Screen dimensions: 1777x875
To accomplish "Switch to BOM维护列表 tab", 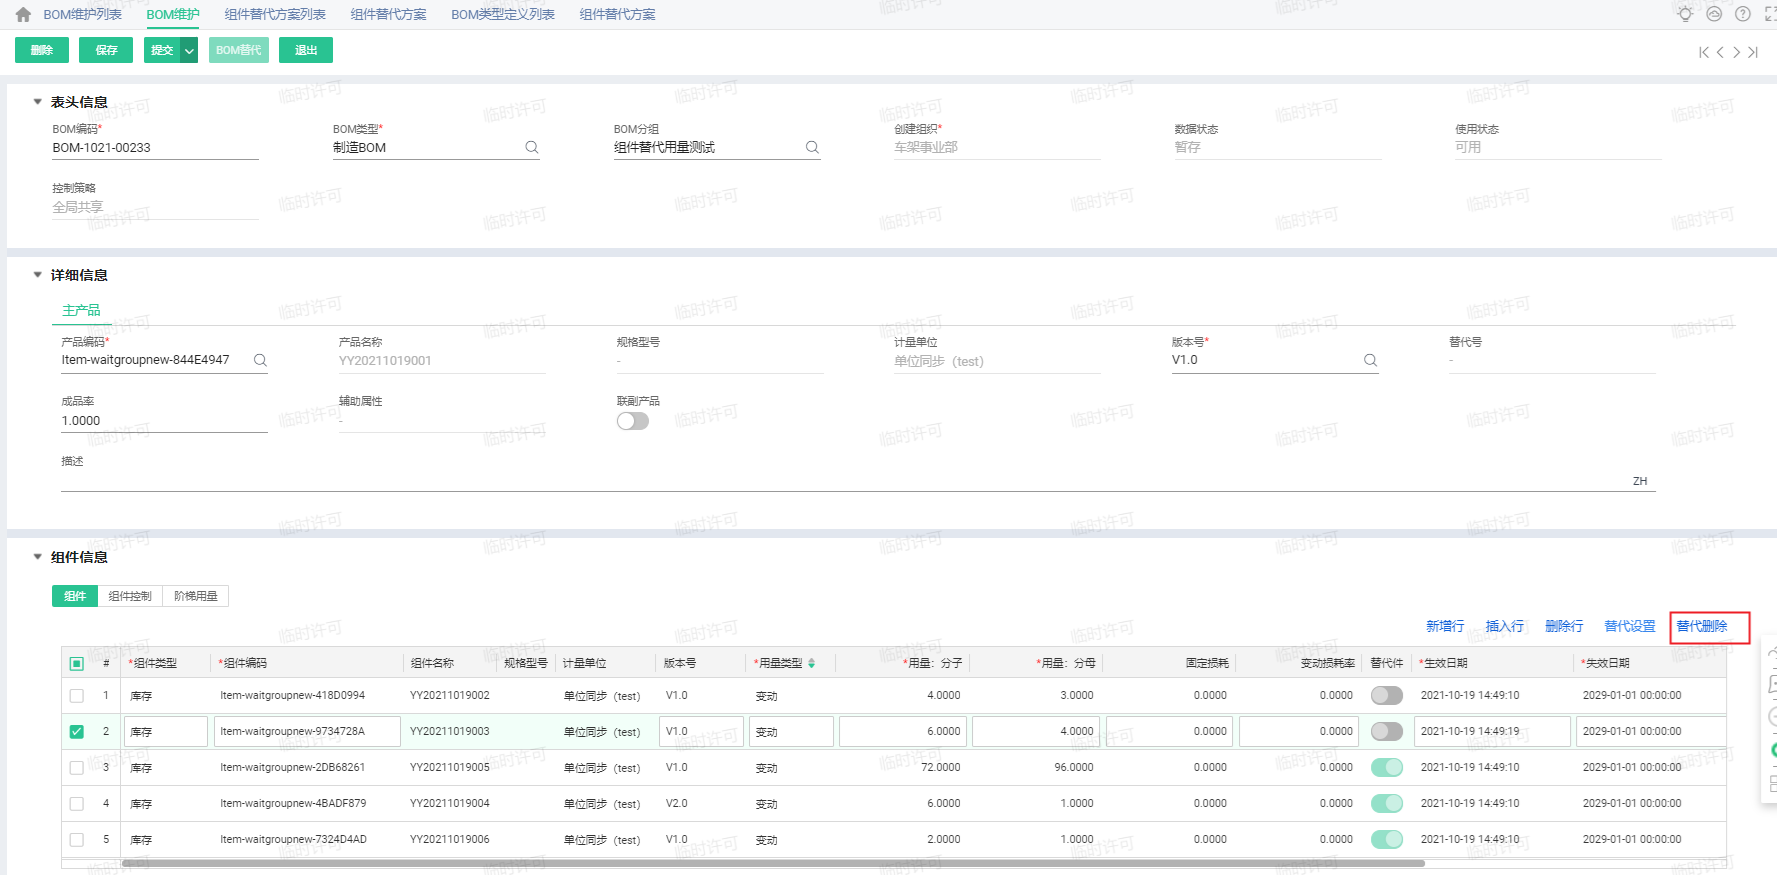I will click(x=82, y=15).
